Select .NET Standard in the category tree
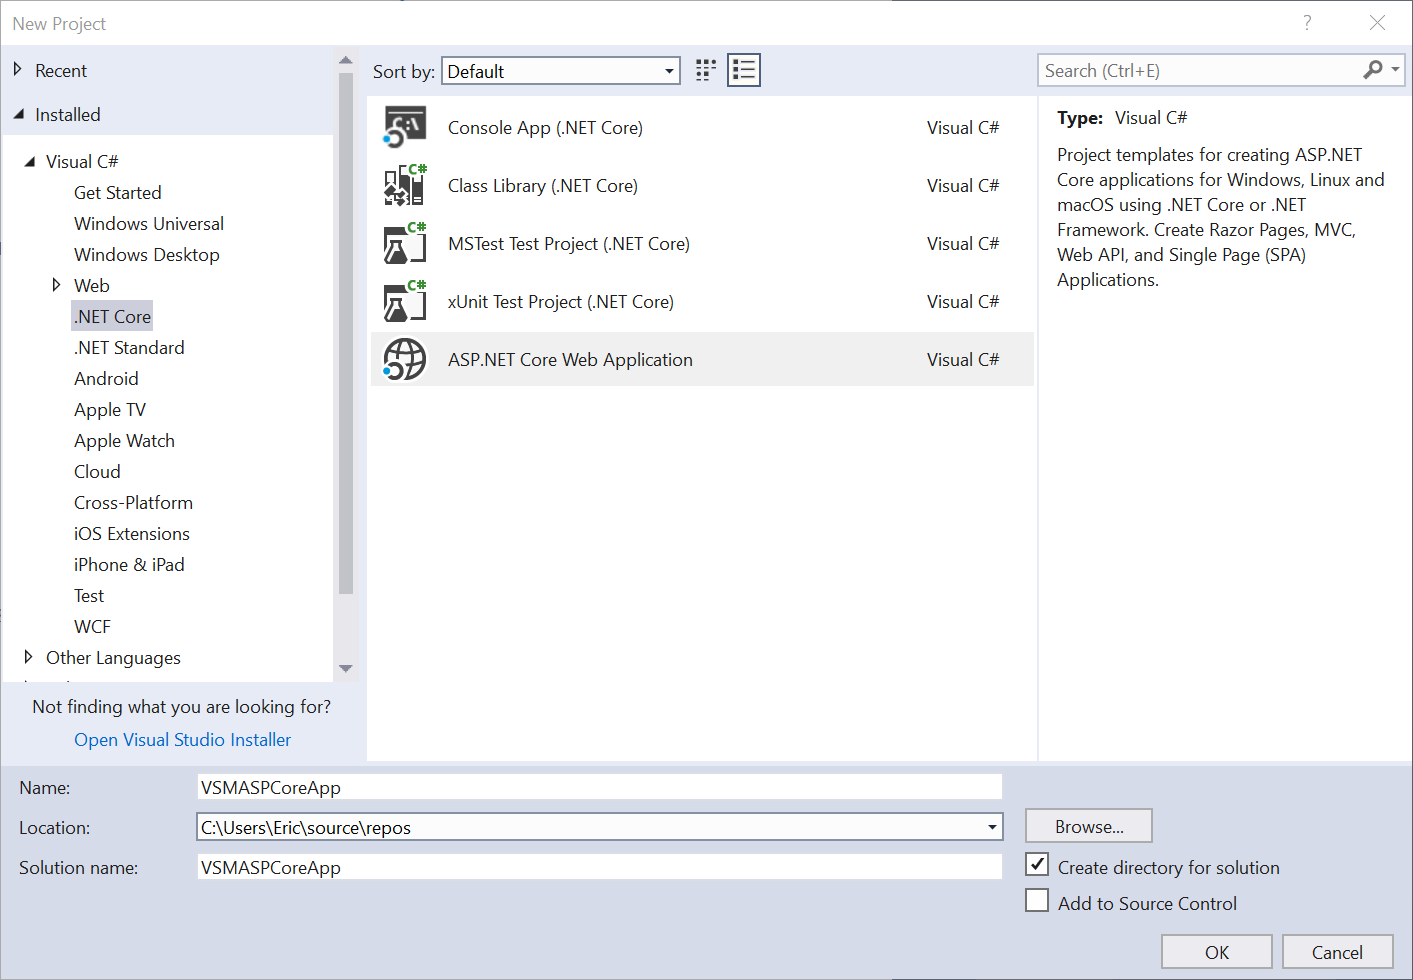The image size is (1413, 980). [x=129, y=348]
